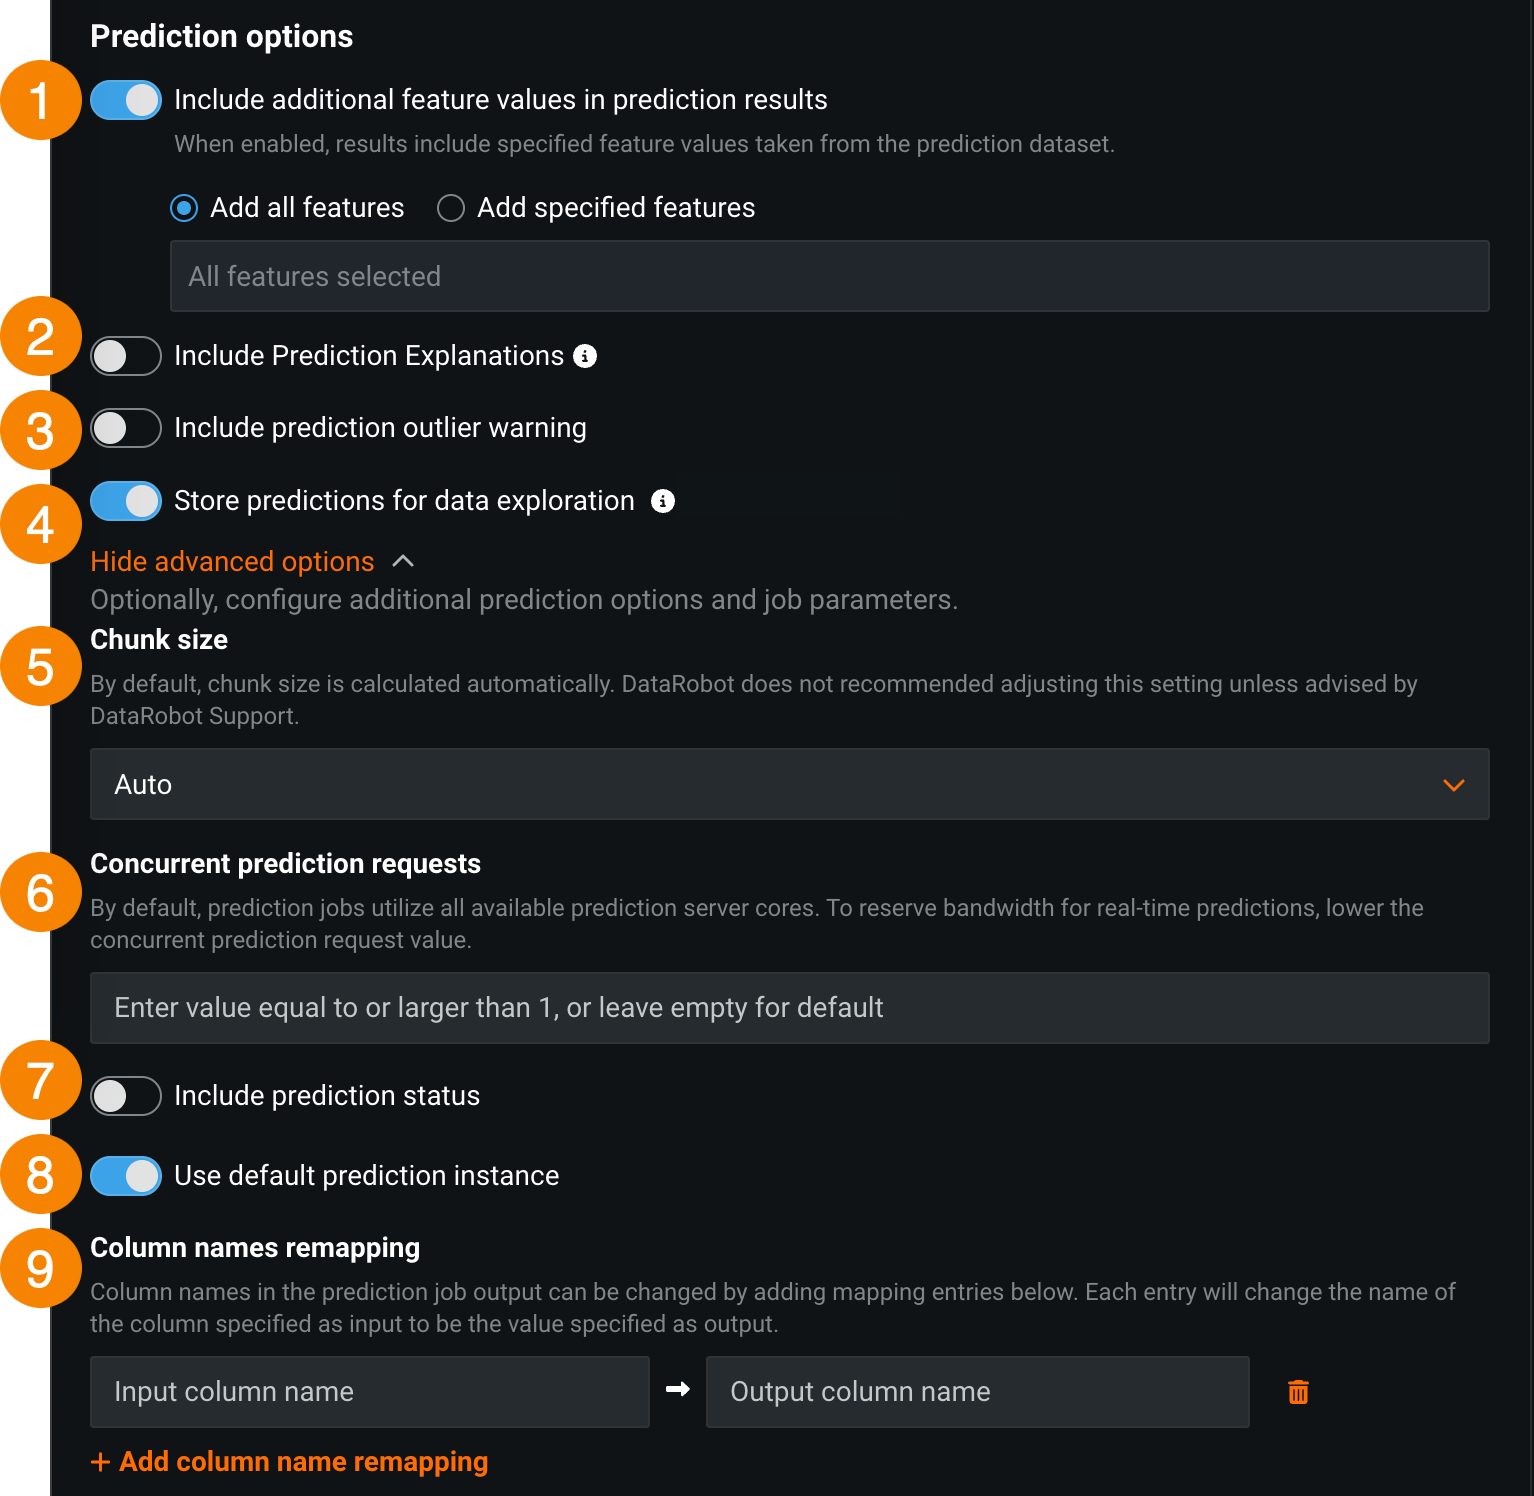The height and width of the screenshot is (1496, 1534).
Task: Click Add column name remapping link
Action: (290, 1462)
